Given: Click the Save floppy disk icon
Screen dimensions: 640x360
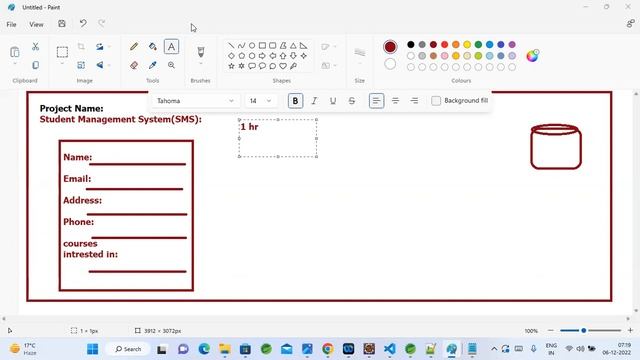Looking at the screenshot, I should click(62, 24).
